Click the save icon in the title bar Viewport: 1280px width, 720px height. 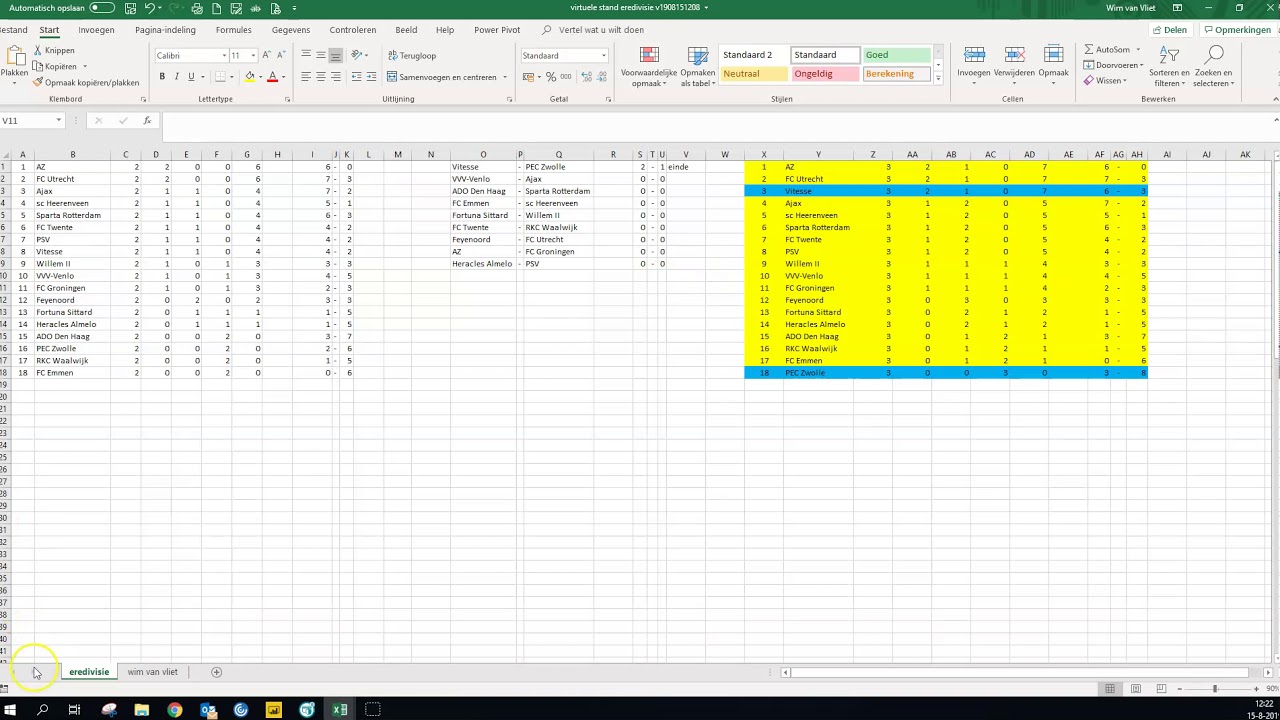[130, 8]
